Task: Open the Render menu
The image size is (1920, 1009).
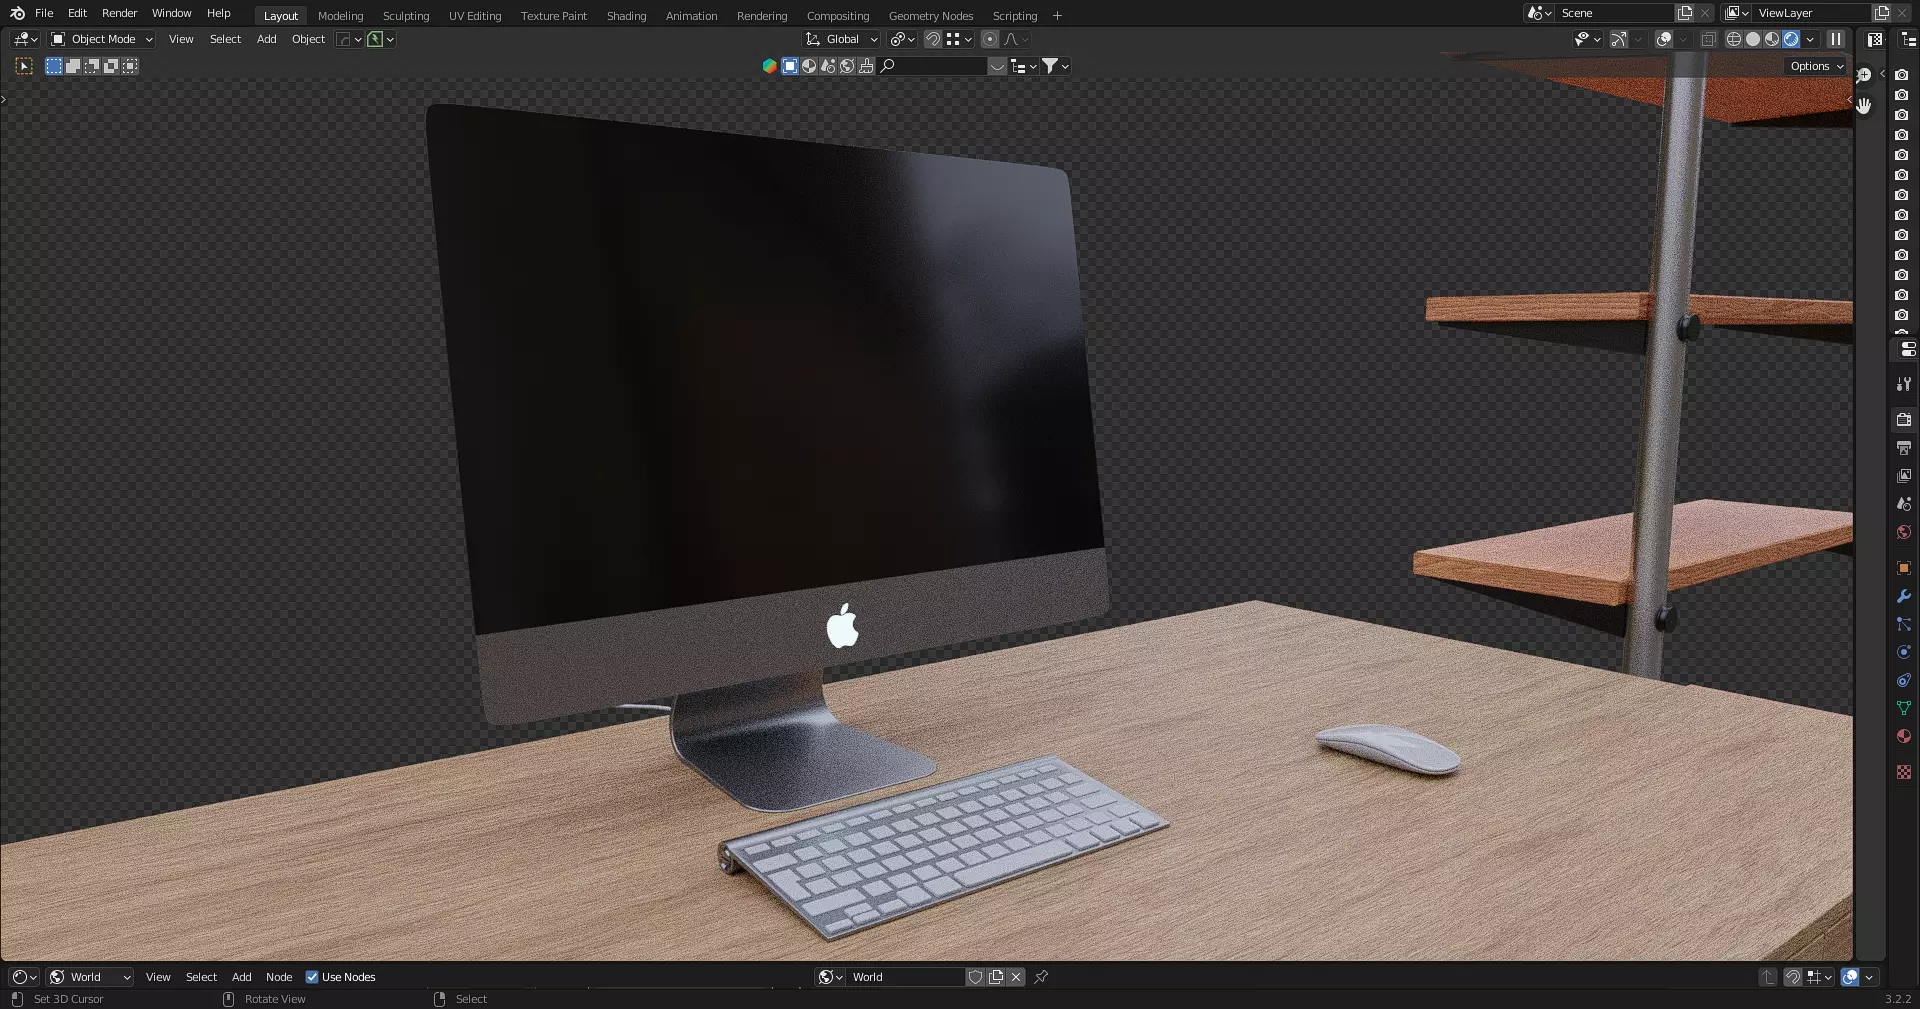Action: click(119, 13)
